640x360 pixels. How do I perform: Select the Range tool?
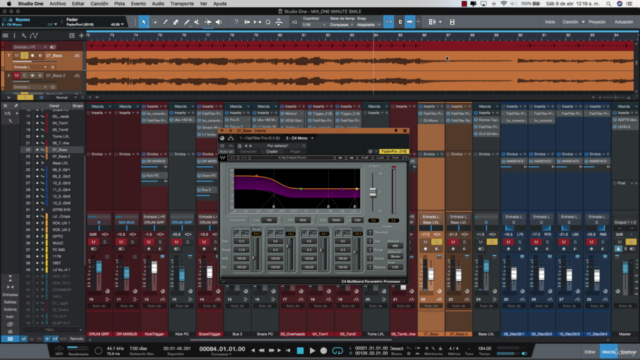[155, 22]
